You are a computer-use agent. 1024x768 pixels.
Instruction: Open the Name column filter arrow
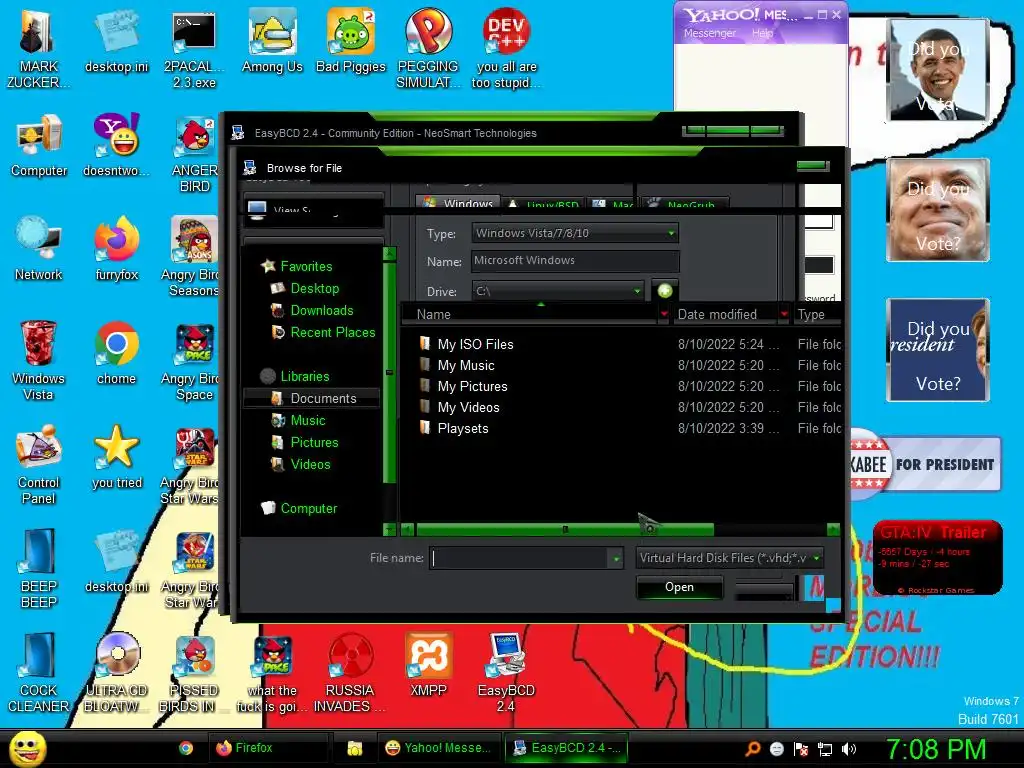(x=664, y=314)
